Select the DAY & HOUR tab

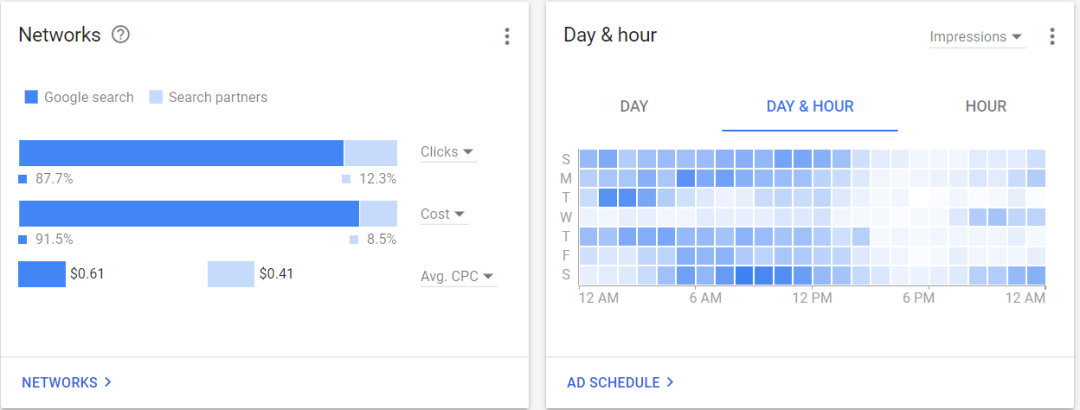(810, 106)
